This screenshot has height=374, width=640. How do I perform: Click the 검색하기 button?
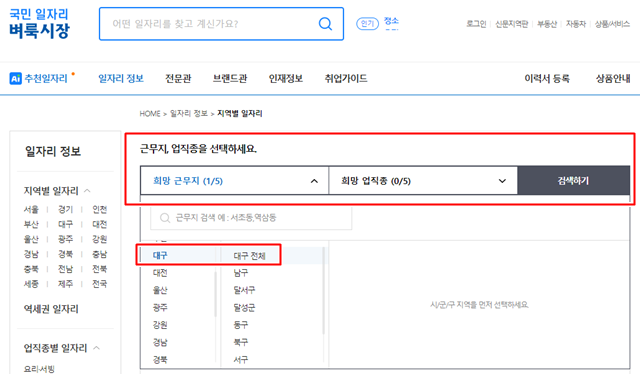[573, 180]
